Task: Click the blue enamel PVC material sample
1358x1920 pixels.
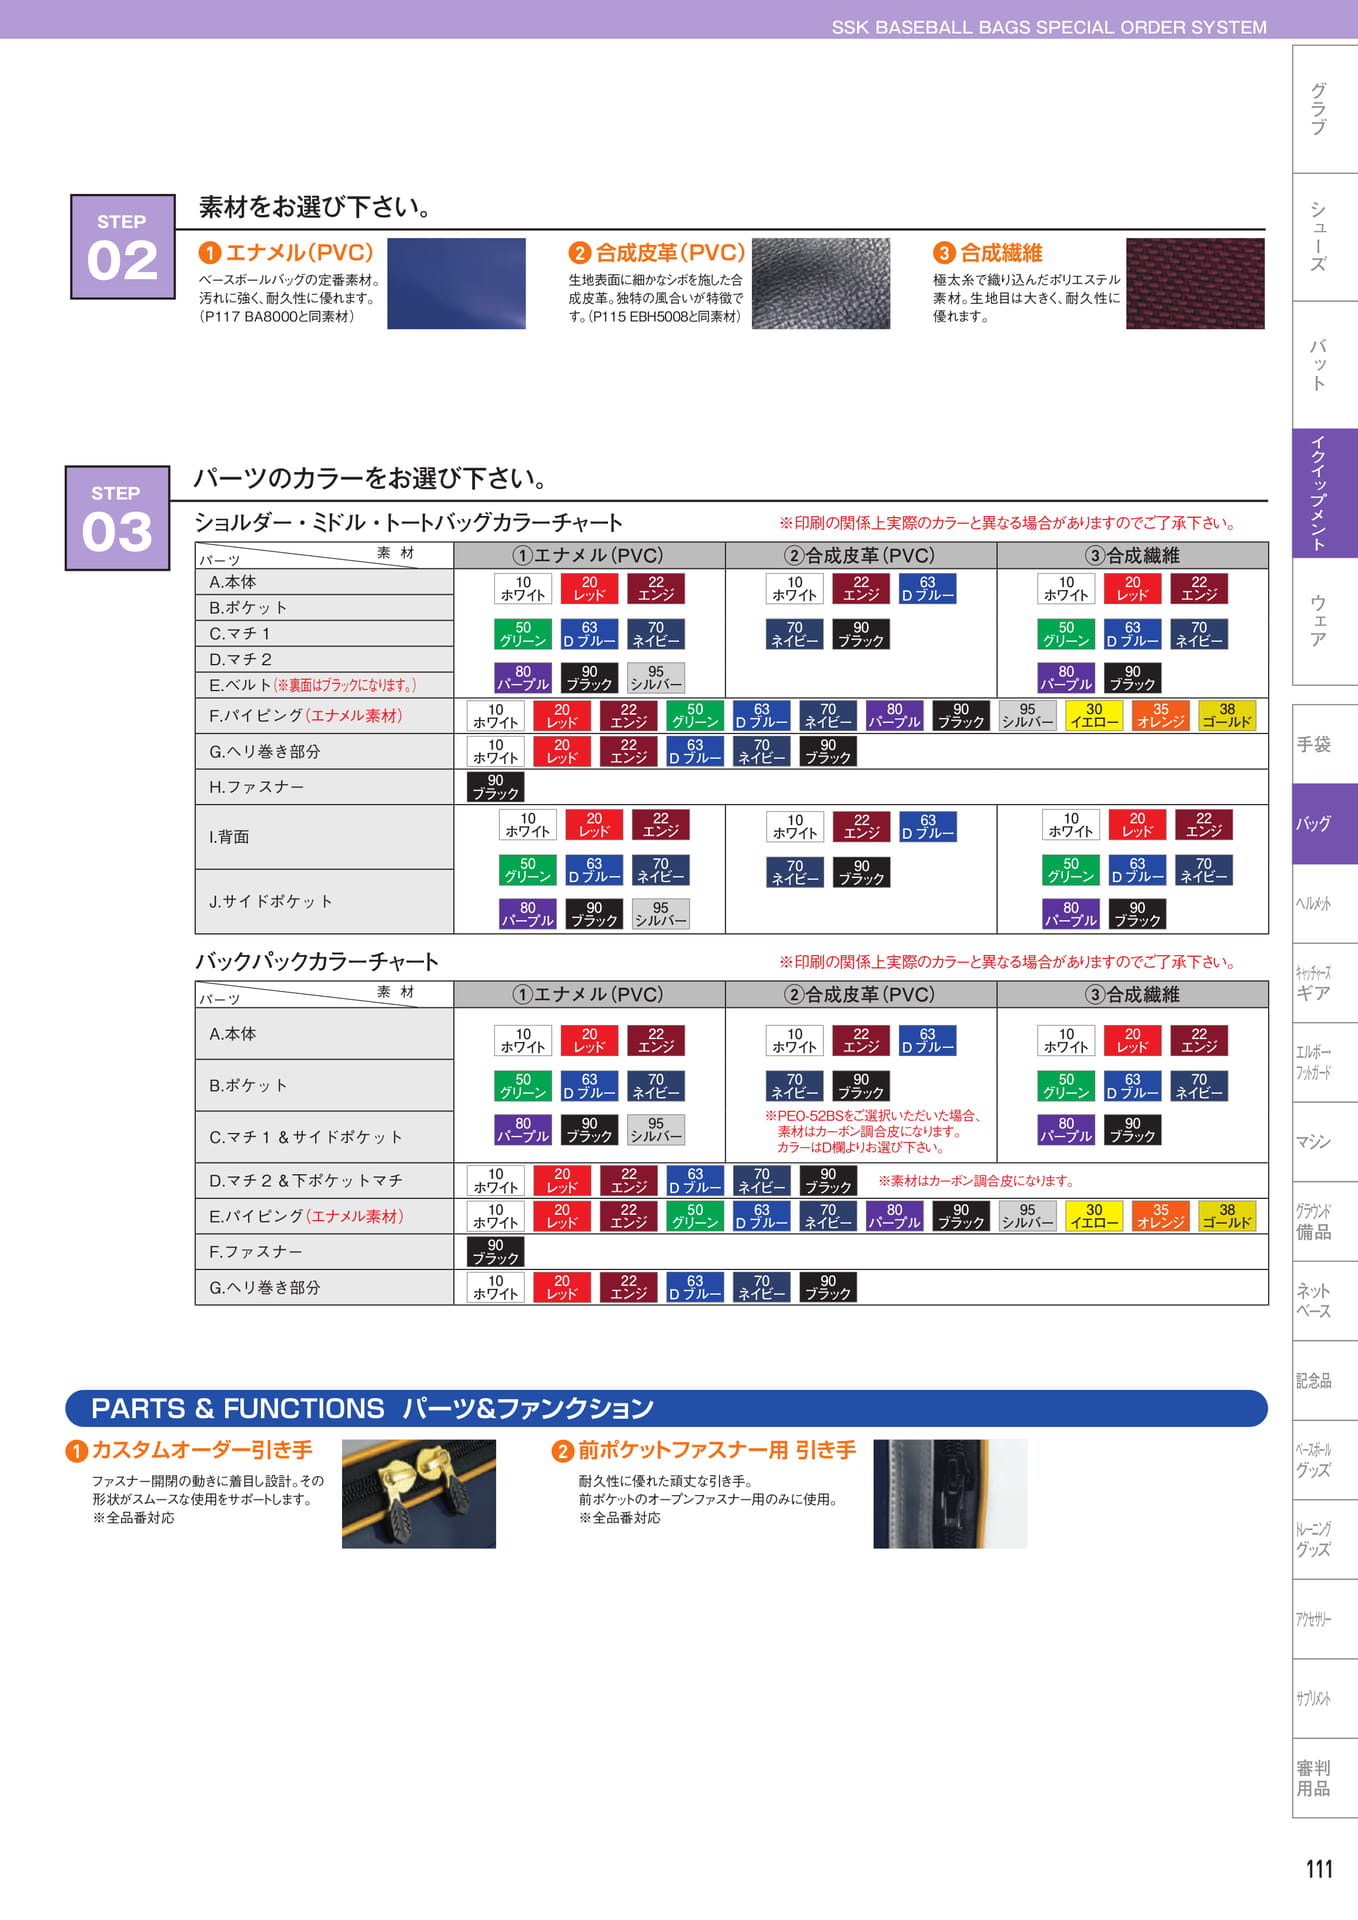Action: (x=456, y=283)
